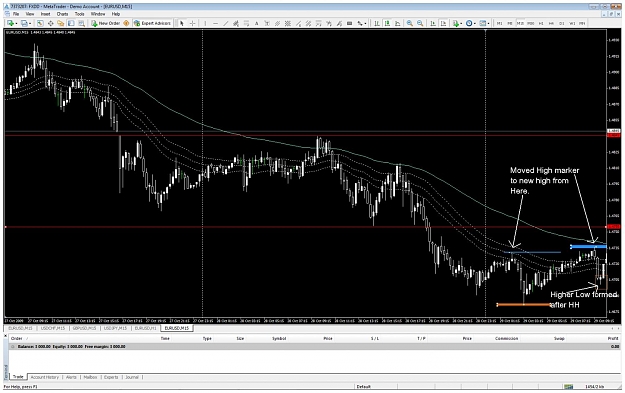Select the W1 timeframe button
Screen dimensions: 625x393
pos(572,24)
